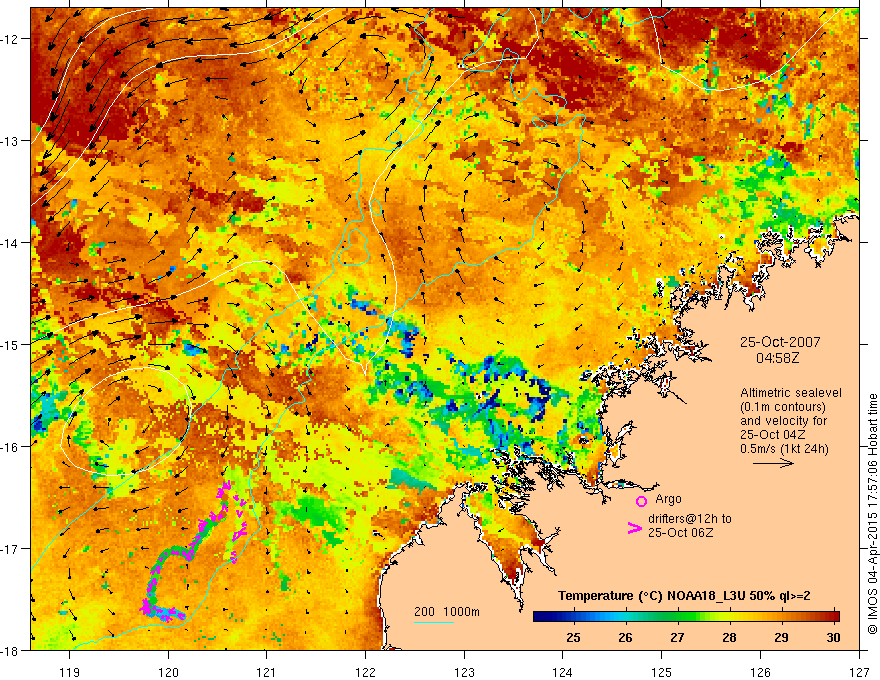Viewport: 880px width, 680px height.
Task: Click latitude axis label -16
Action: 10,447
